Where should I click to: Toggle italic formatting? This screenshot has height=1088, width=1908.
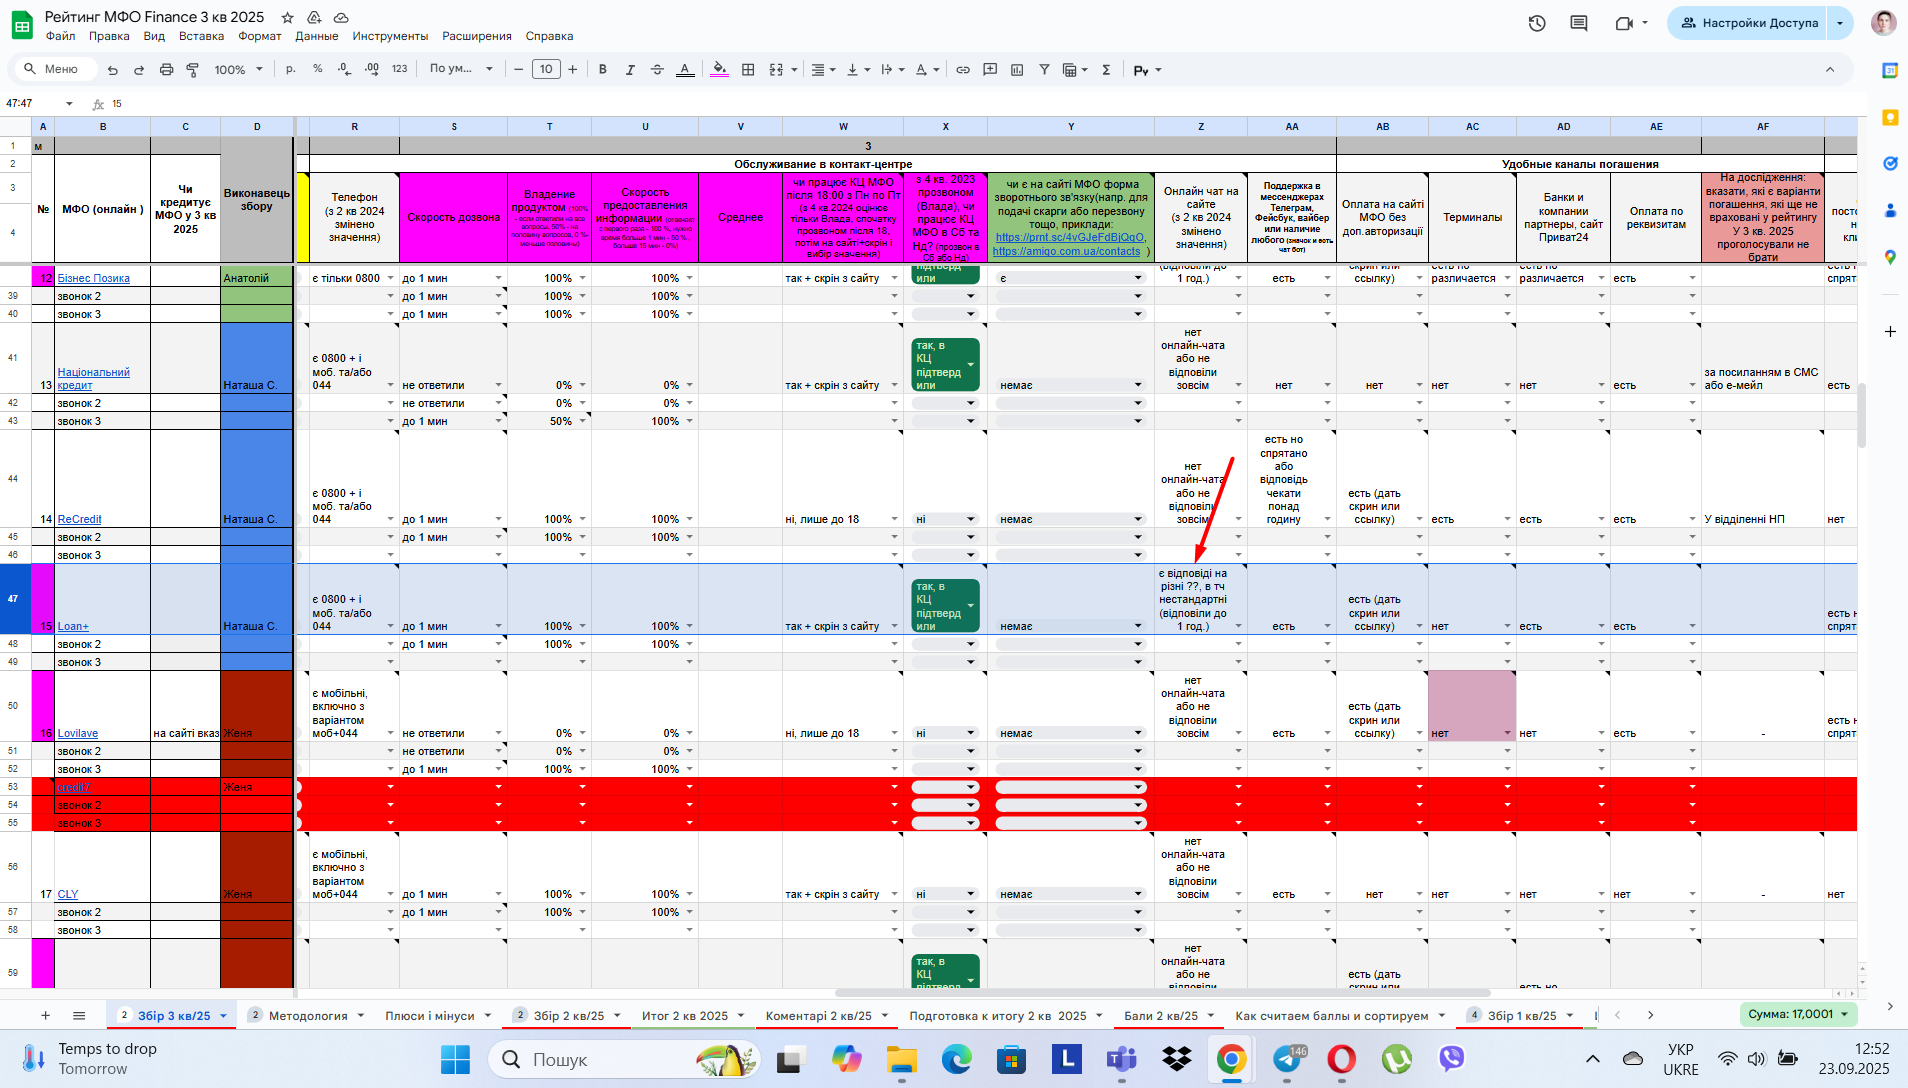tap(630, 70)
